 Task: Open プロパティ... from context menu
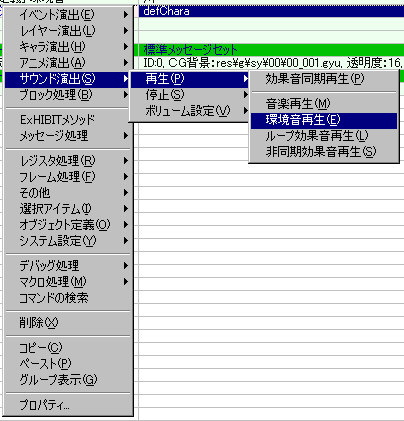(68, 405)
